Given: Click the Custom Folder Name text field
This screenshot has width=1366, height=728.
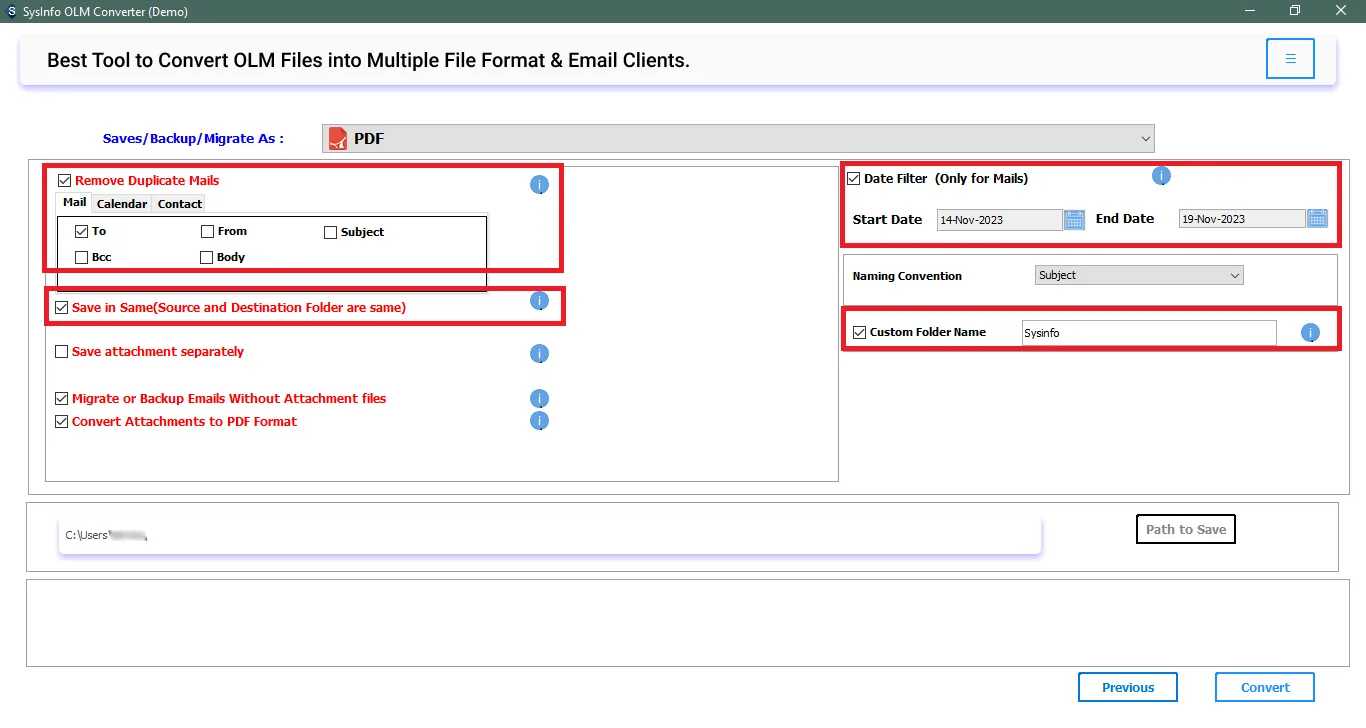Looking at the screenshot, I should point(1148,333).
